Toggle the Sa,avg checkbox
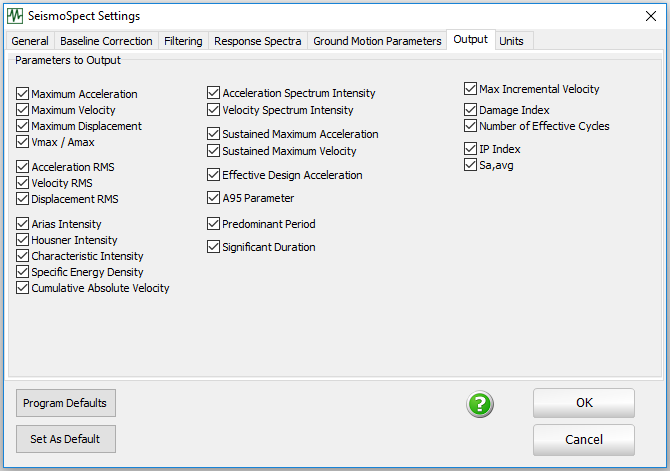The image size is (670, 471). [x=471, y=165]
